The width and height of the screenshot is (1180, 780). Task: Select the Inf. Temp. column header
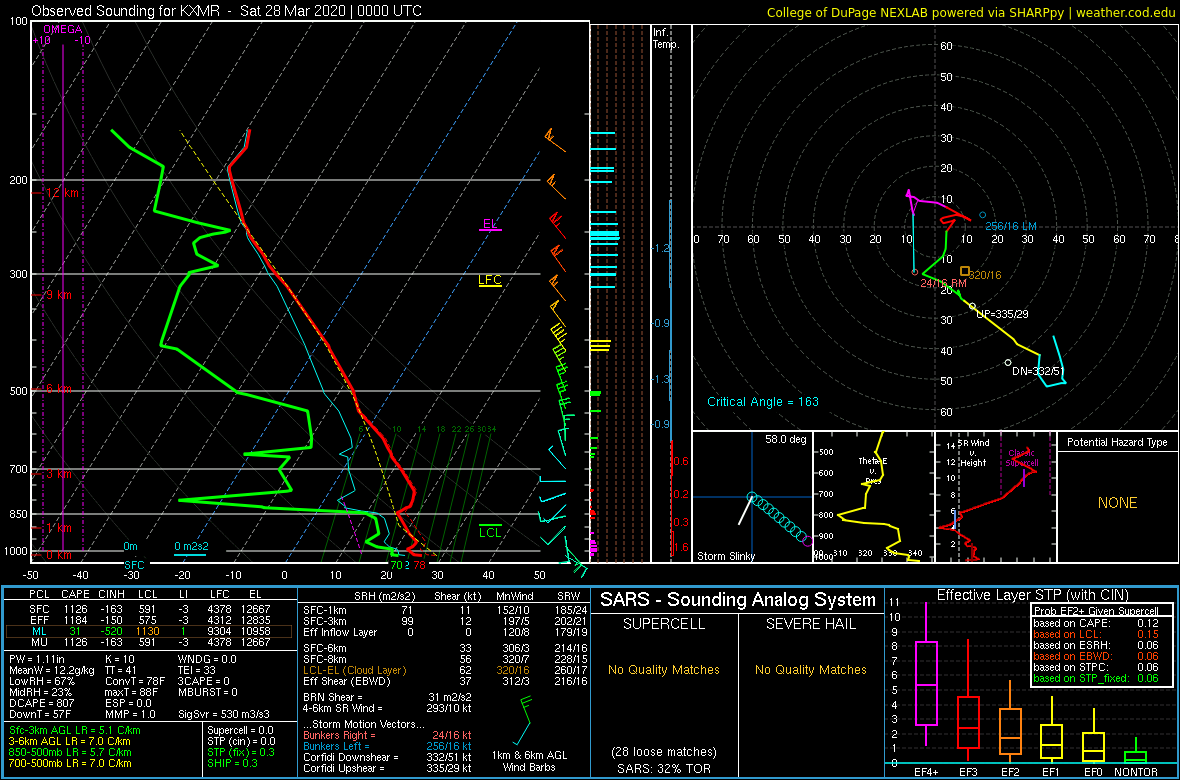[x=666, y=38]
